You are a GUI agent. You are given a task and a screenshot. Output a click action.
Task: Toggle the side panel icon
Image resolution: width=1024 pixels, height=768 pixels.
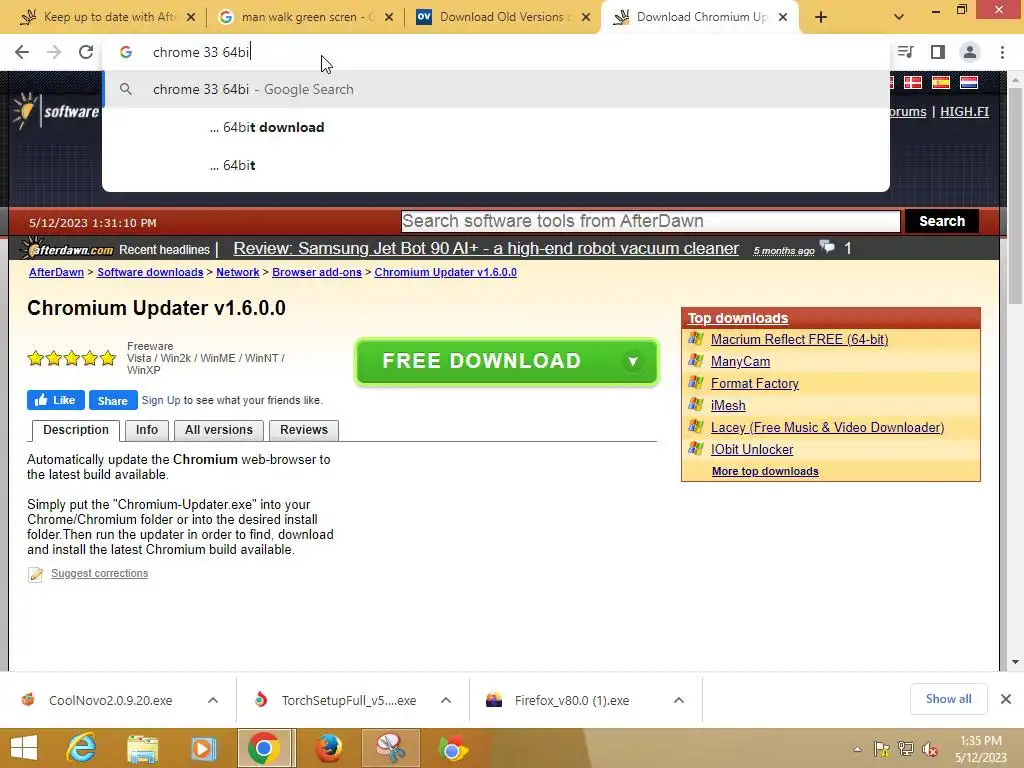coord(938,52)
